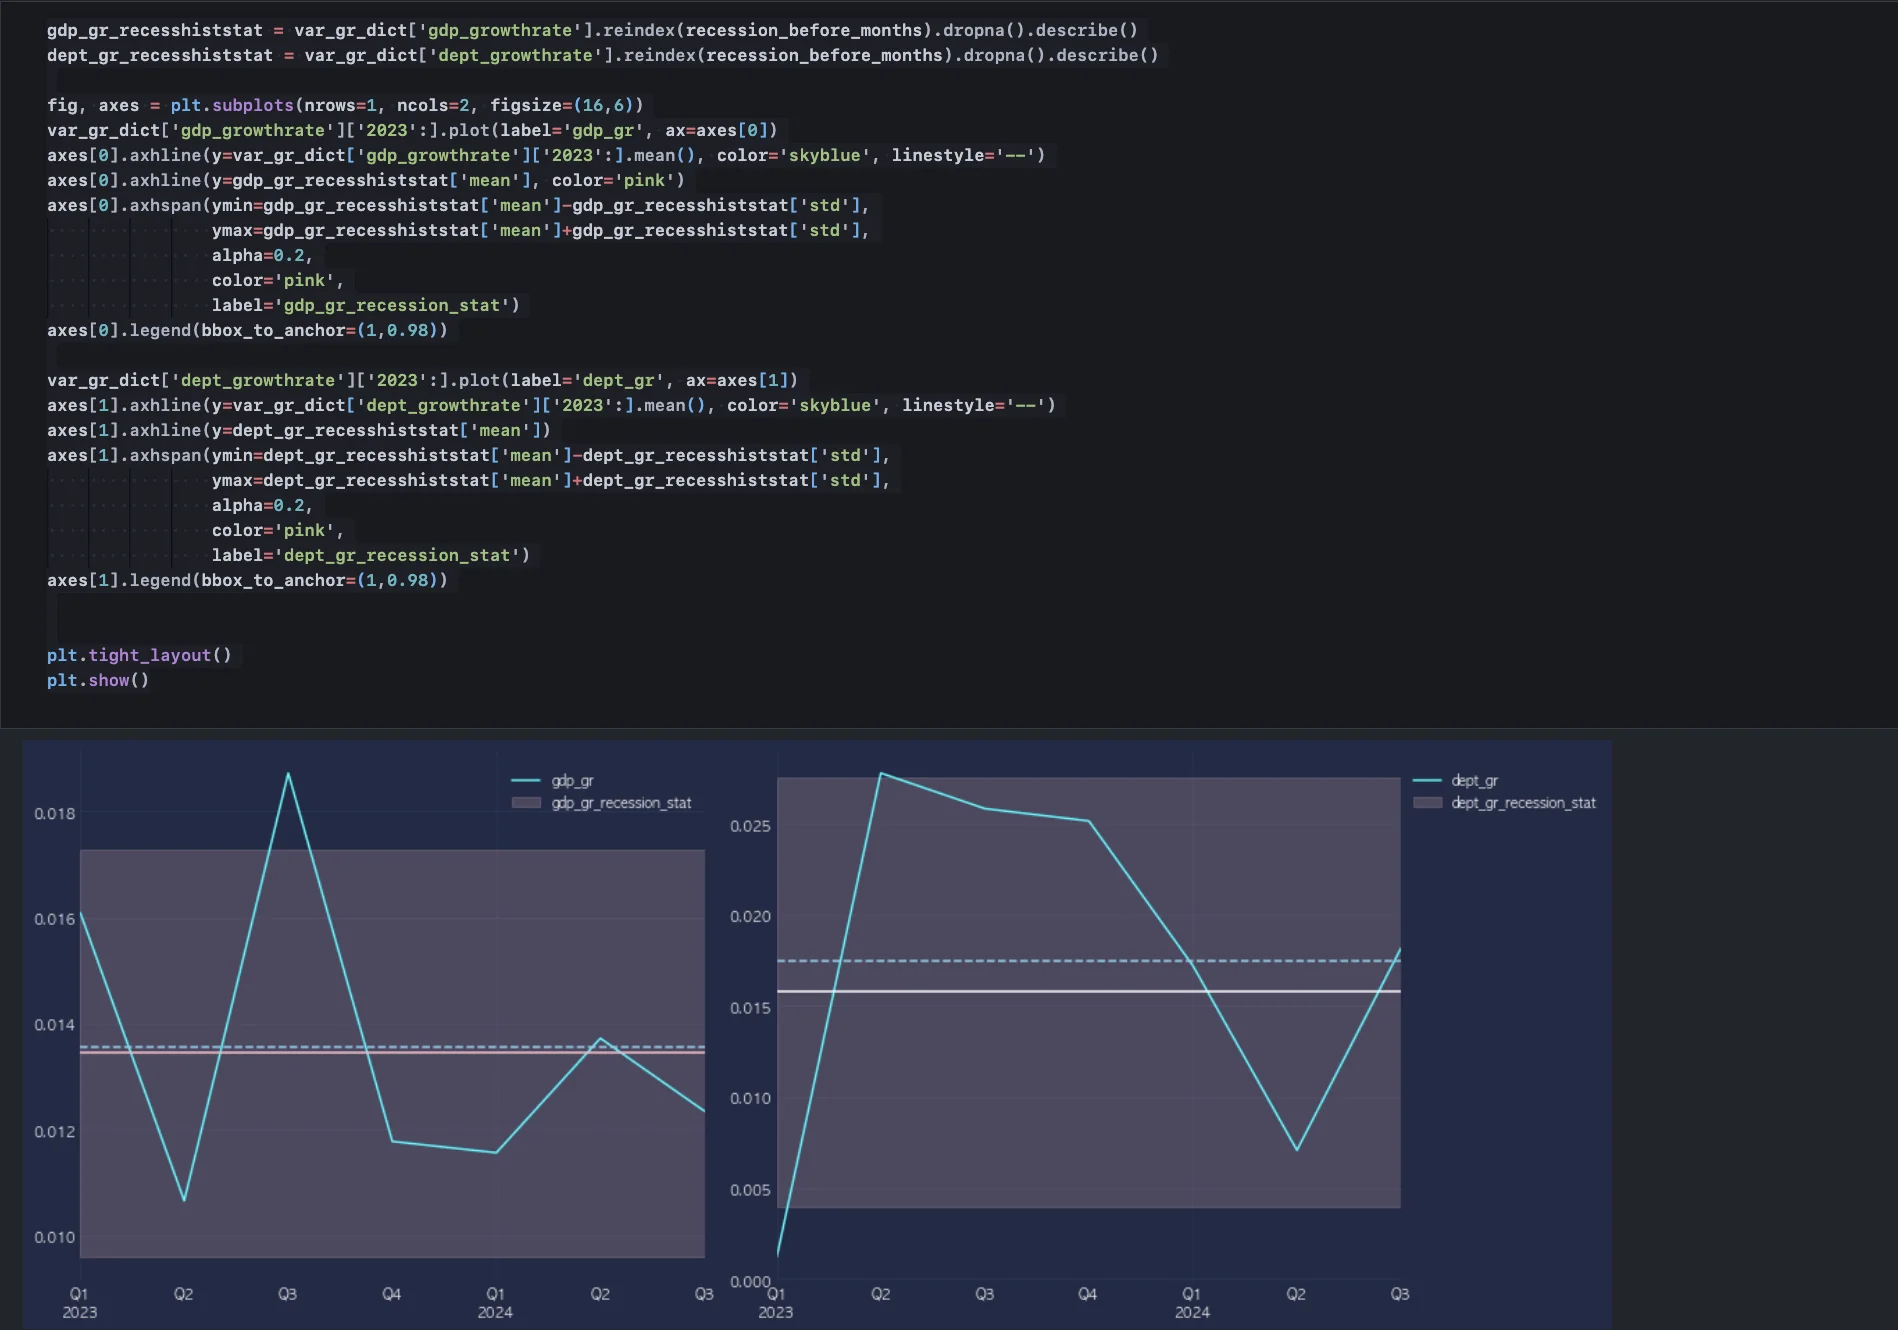The image size is (1898, 1330).
Task: Click label='gdp_gr_recession_stat' in the code
Action: 365,305
